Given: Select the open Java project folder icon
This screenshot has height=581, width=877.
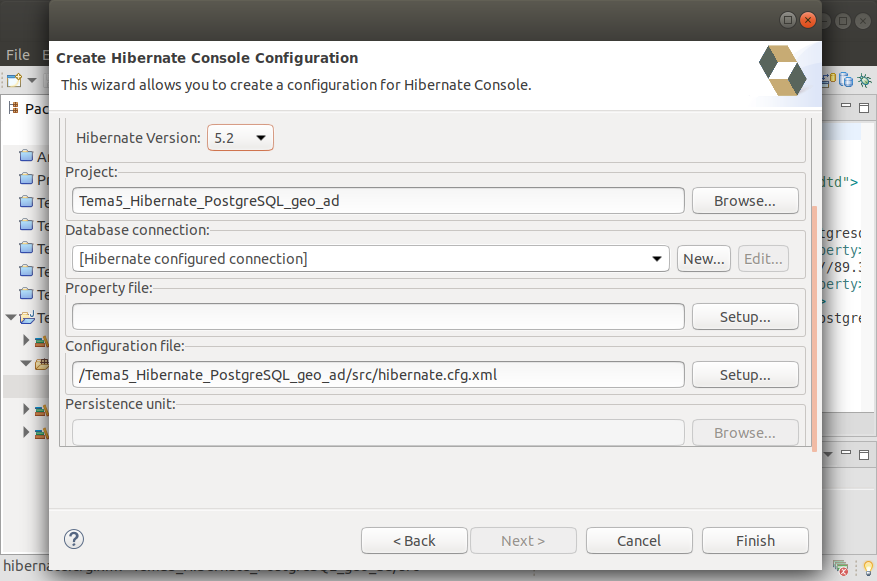Looking at the screenshot, I should (27, 318).
